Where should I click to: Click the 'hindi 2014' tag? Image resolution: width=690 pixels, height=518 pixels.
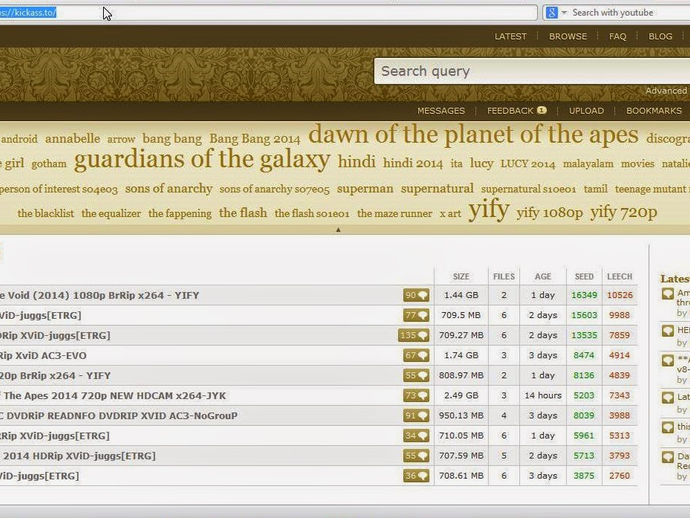(x=413, y=164)
